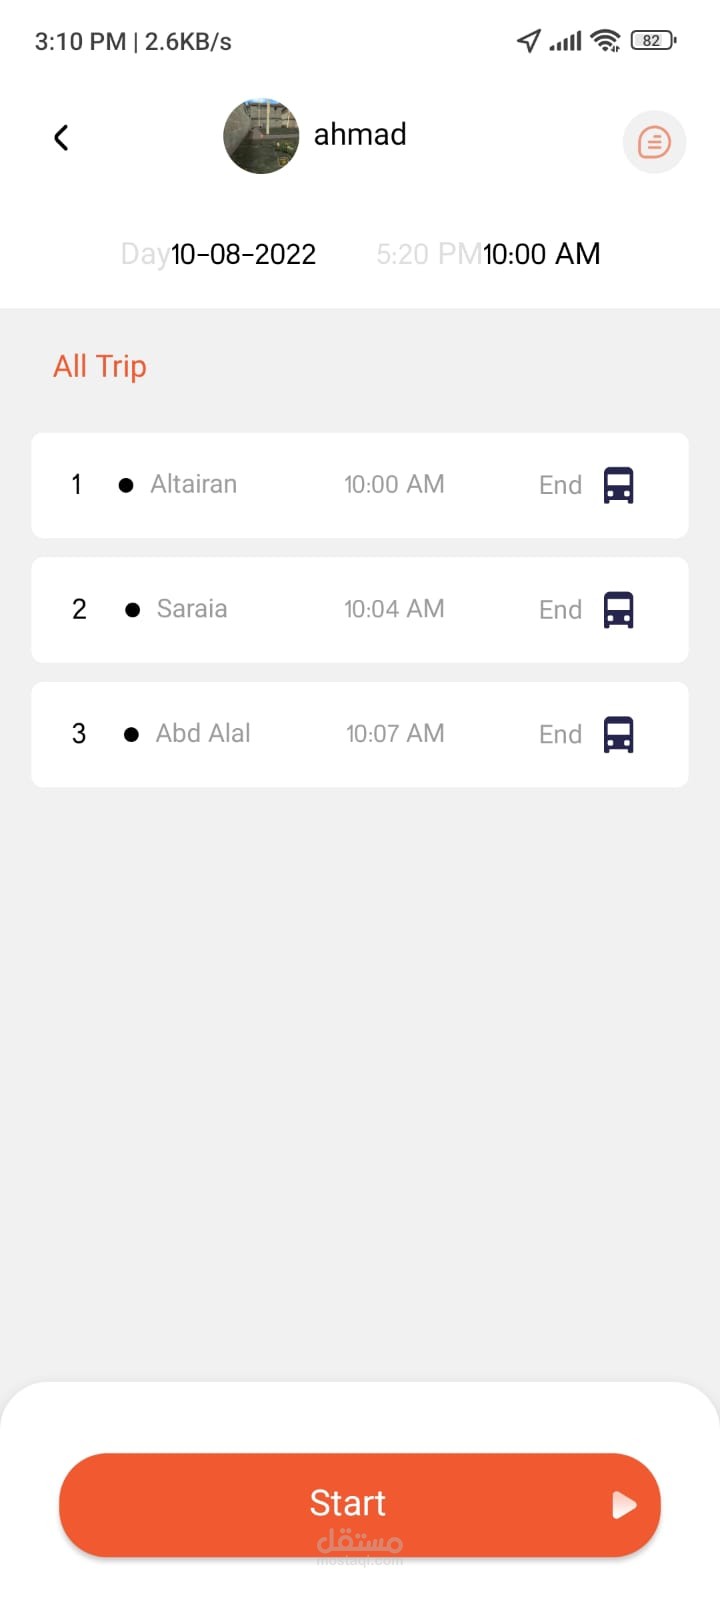Open ahmad's profile picture
Screen dimensions: 720x1600
[x=261, y=136]
